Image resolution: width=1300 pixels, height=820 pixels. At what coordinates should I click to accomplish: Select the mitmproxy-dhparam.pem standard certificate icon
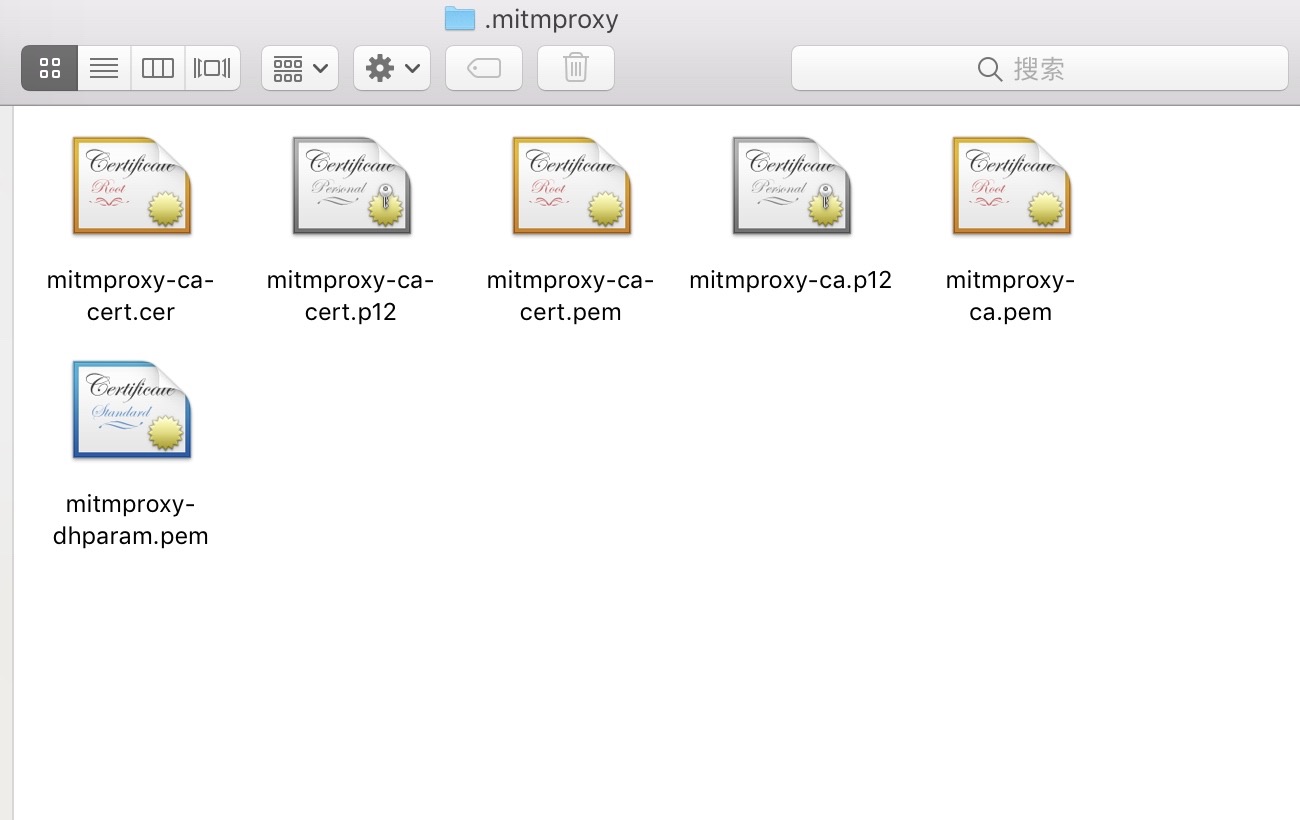(x=130, y=410)
